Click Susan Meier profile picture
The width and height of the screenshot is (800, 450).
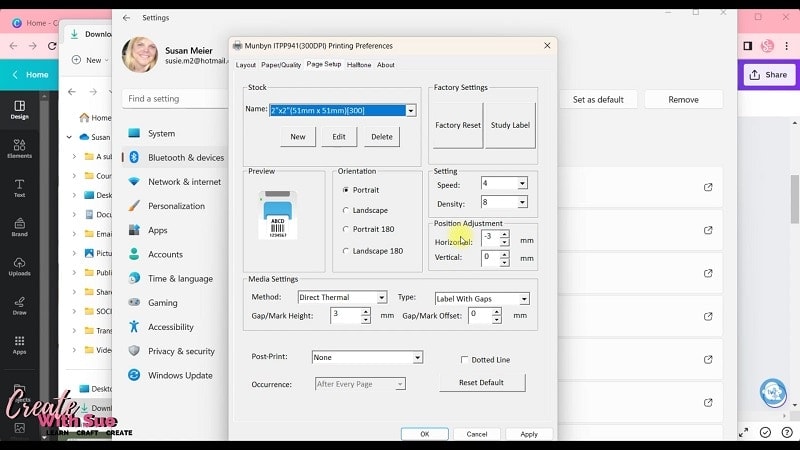[x=140, y=55]
